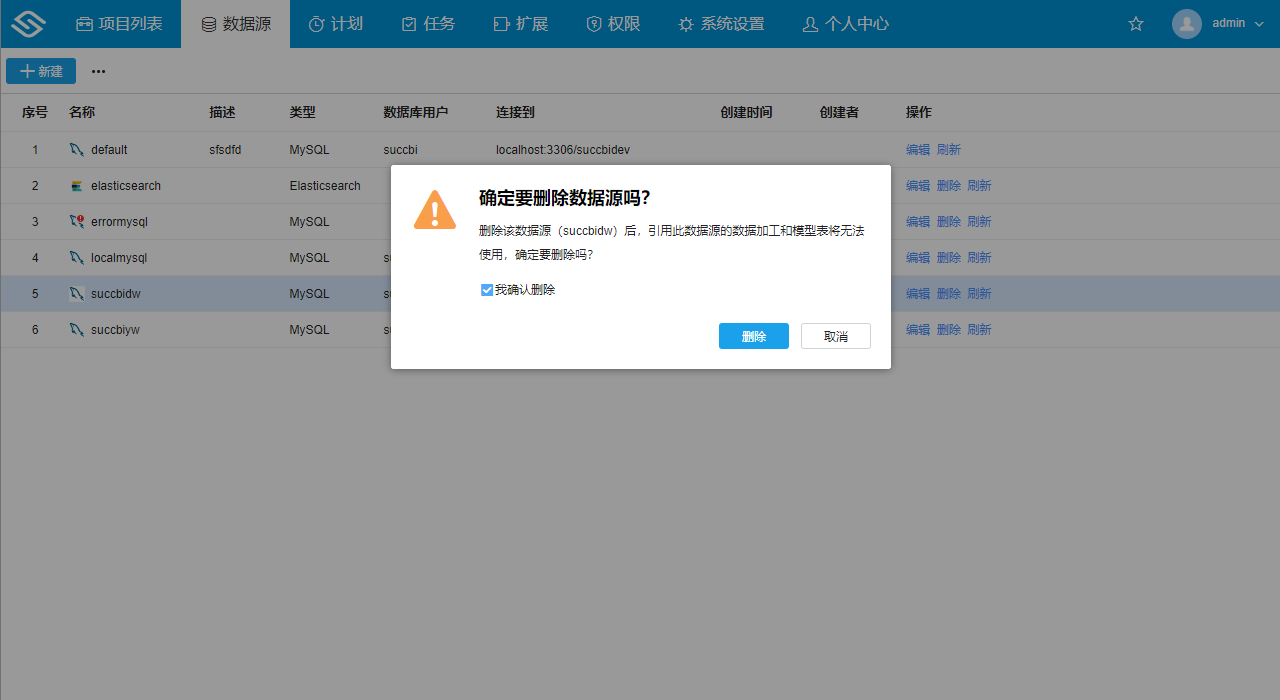Click the orange warning triangle in the dialog
This screenshot has width=1280, height=700.
click(x=434, y=211)
